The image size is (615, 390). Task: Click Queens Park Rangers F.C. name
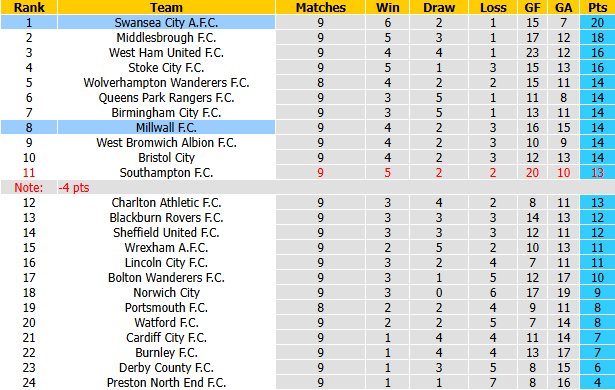point(166,98)
